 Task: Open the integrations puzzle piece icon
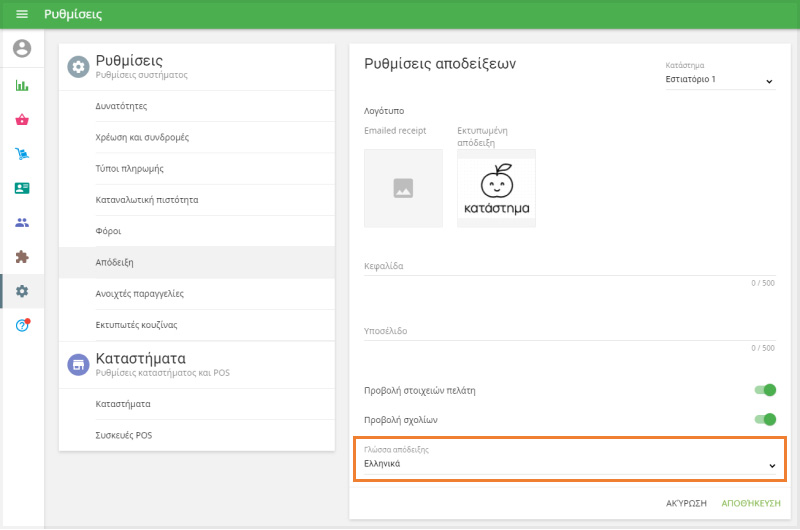22,257
